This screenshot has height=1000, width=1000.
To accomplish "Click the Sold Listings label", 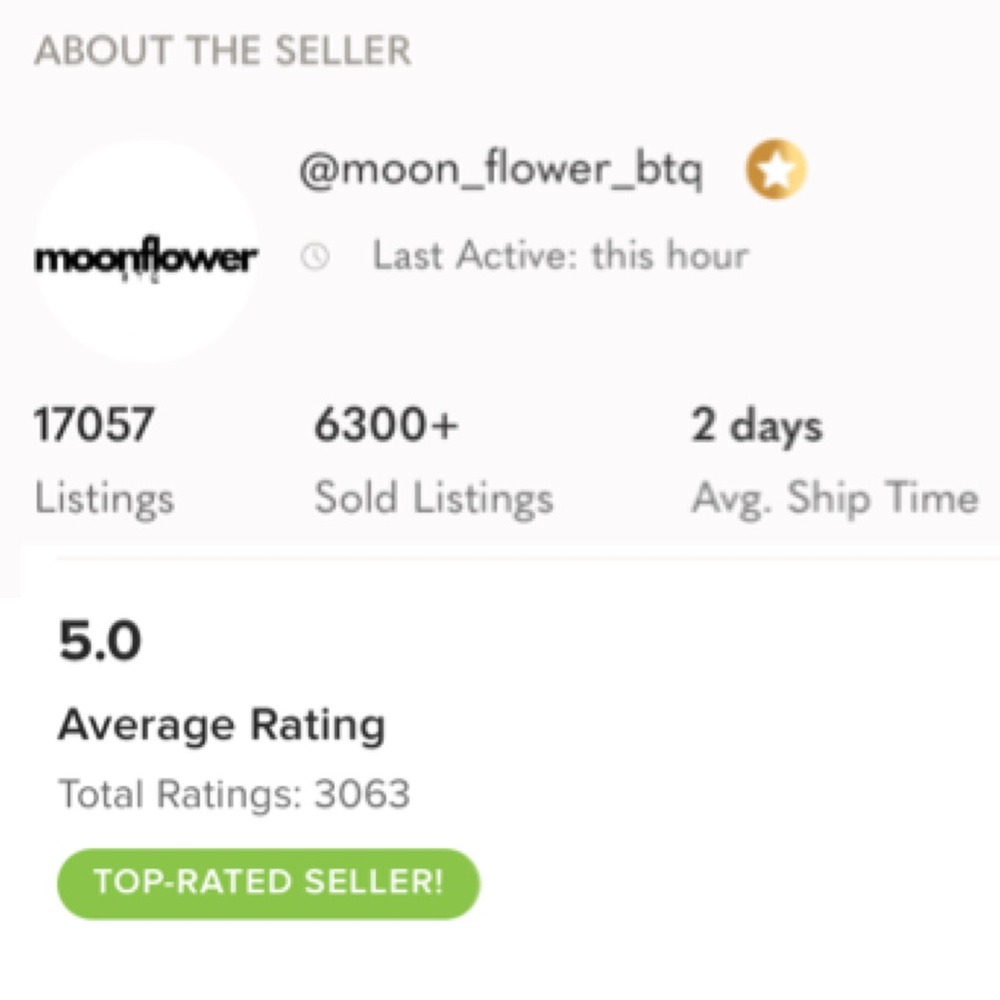I will tap(434, 499).
